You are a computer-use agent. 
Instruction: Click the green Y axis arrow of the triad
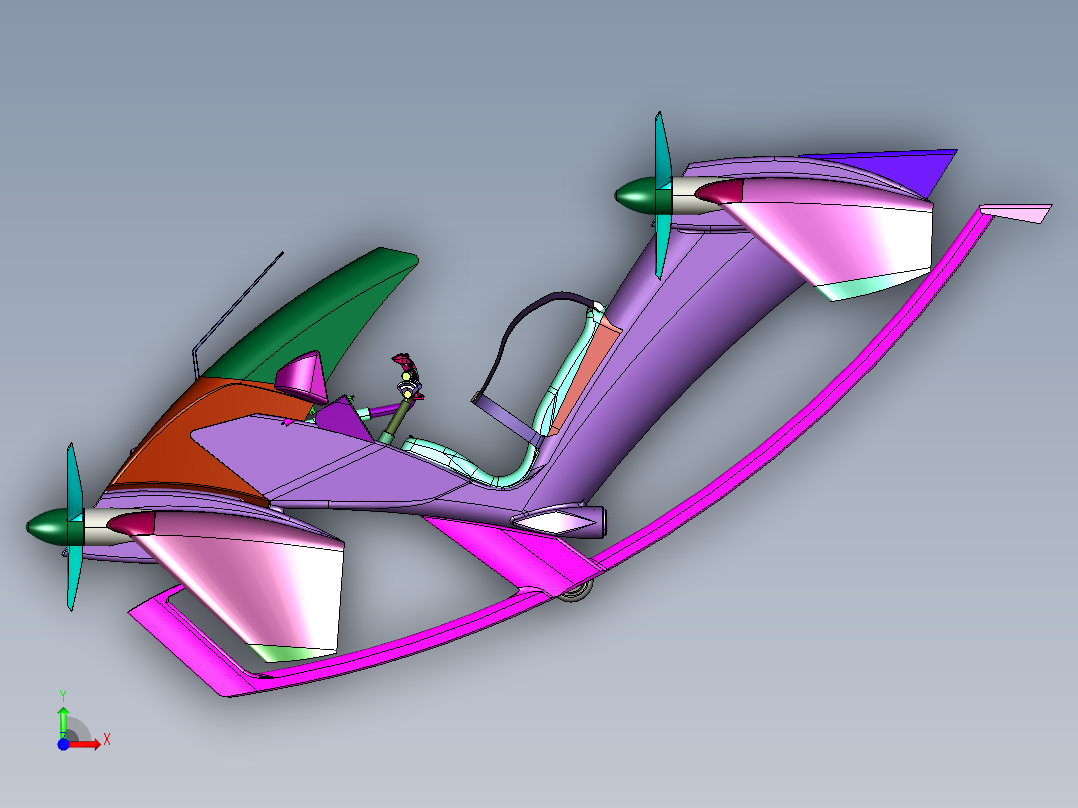pyautogui.click(x=63, y=721)
